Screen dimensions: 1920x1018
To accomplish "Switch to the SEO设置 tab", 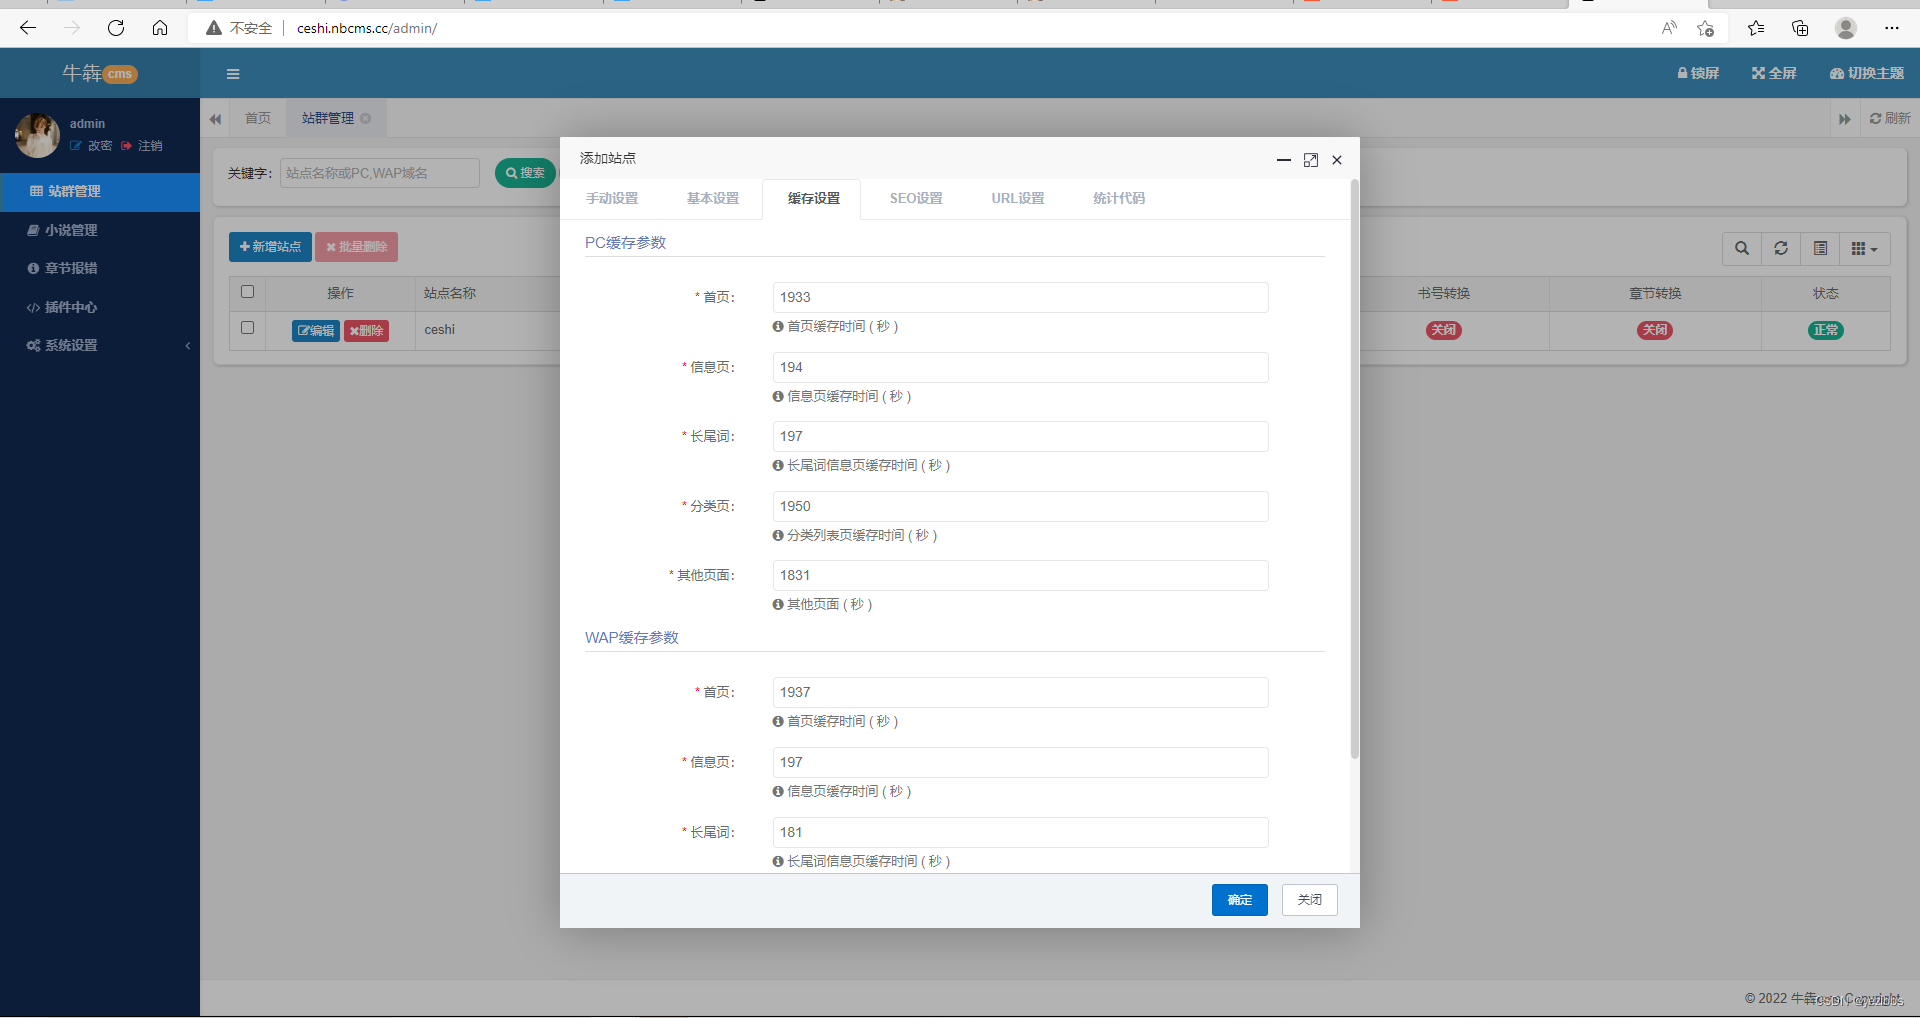I will click(915, 199).
